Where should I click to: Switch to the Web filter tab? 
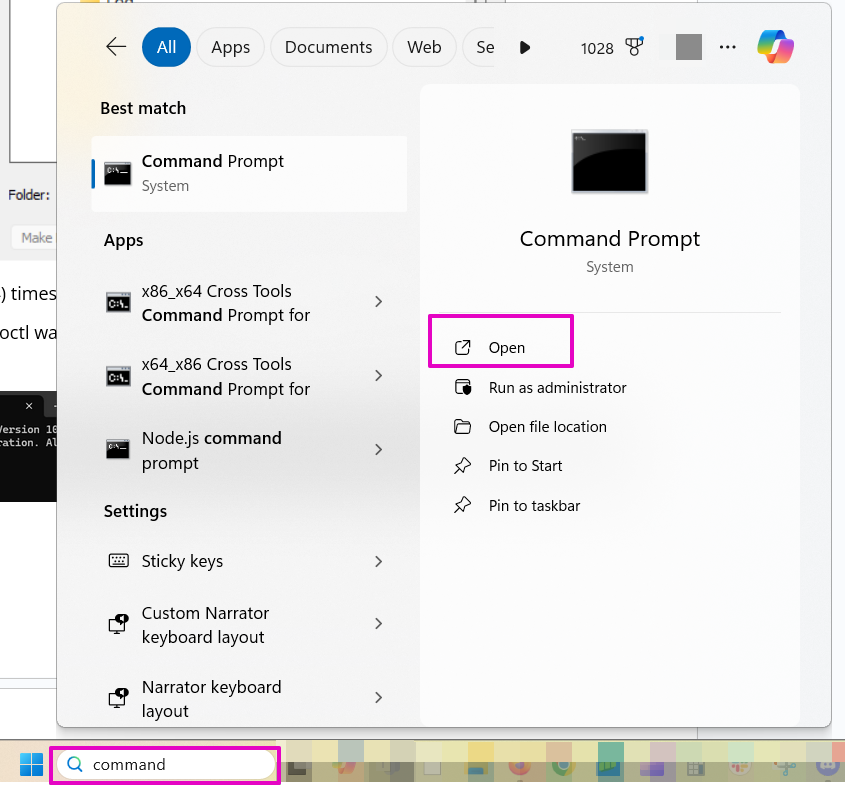point(424,47)
